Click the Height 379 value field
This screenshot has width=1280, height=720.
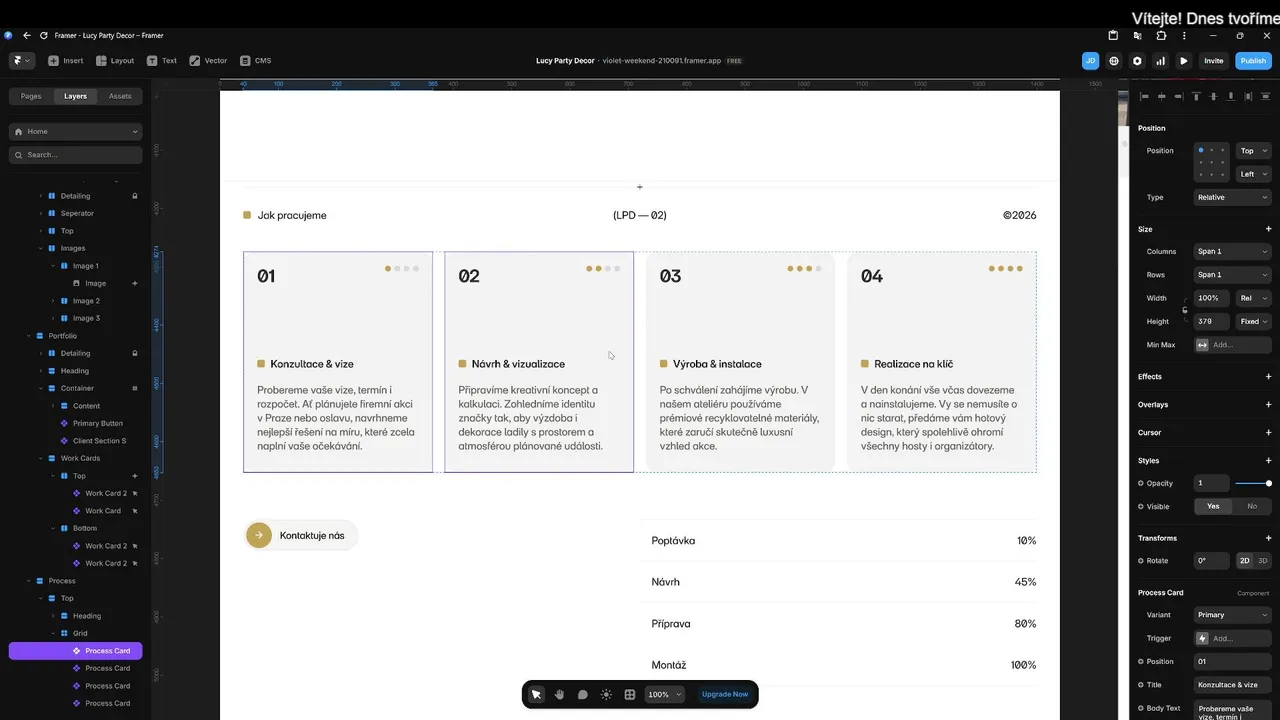click(1212, 322)
